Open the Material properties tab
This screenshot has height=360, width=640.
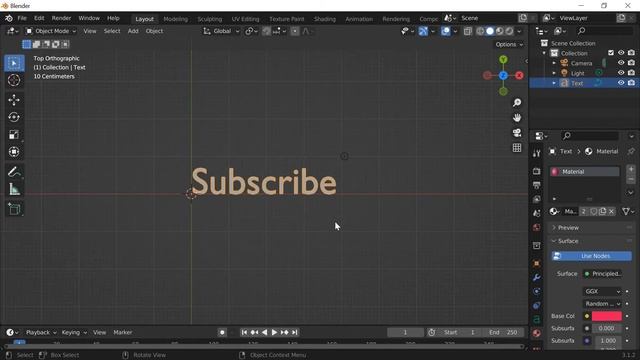(536, 333)
